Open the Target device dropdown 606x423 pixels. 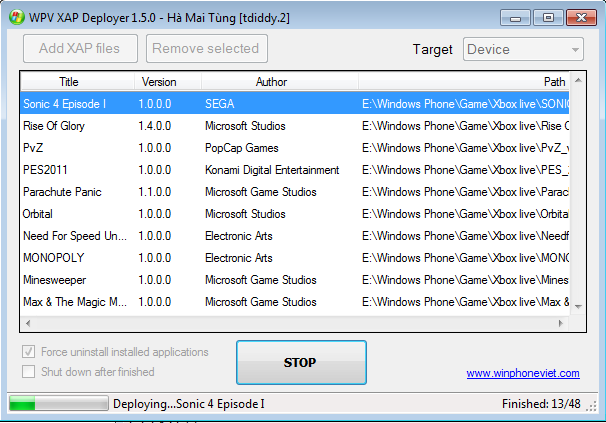[x=523, y=49]
